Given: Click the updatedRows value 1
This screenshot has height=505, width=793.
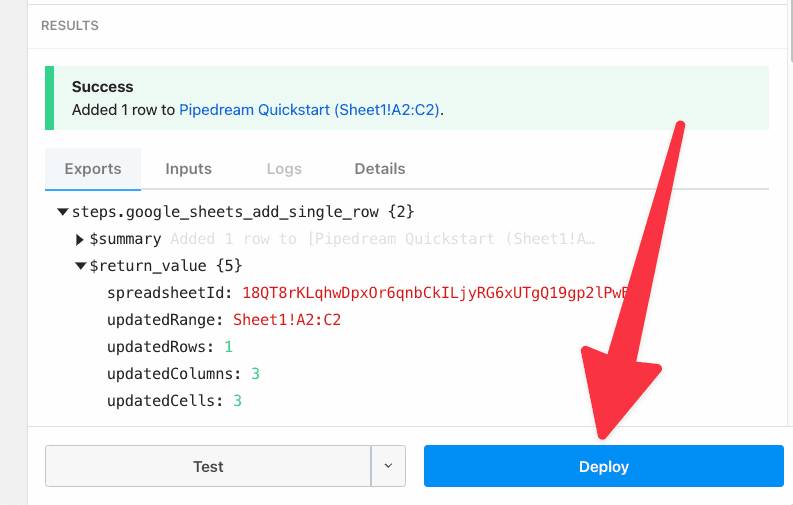Looking at the screenshot, I should (x=229, y=347).
